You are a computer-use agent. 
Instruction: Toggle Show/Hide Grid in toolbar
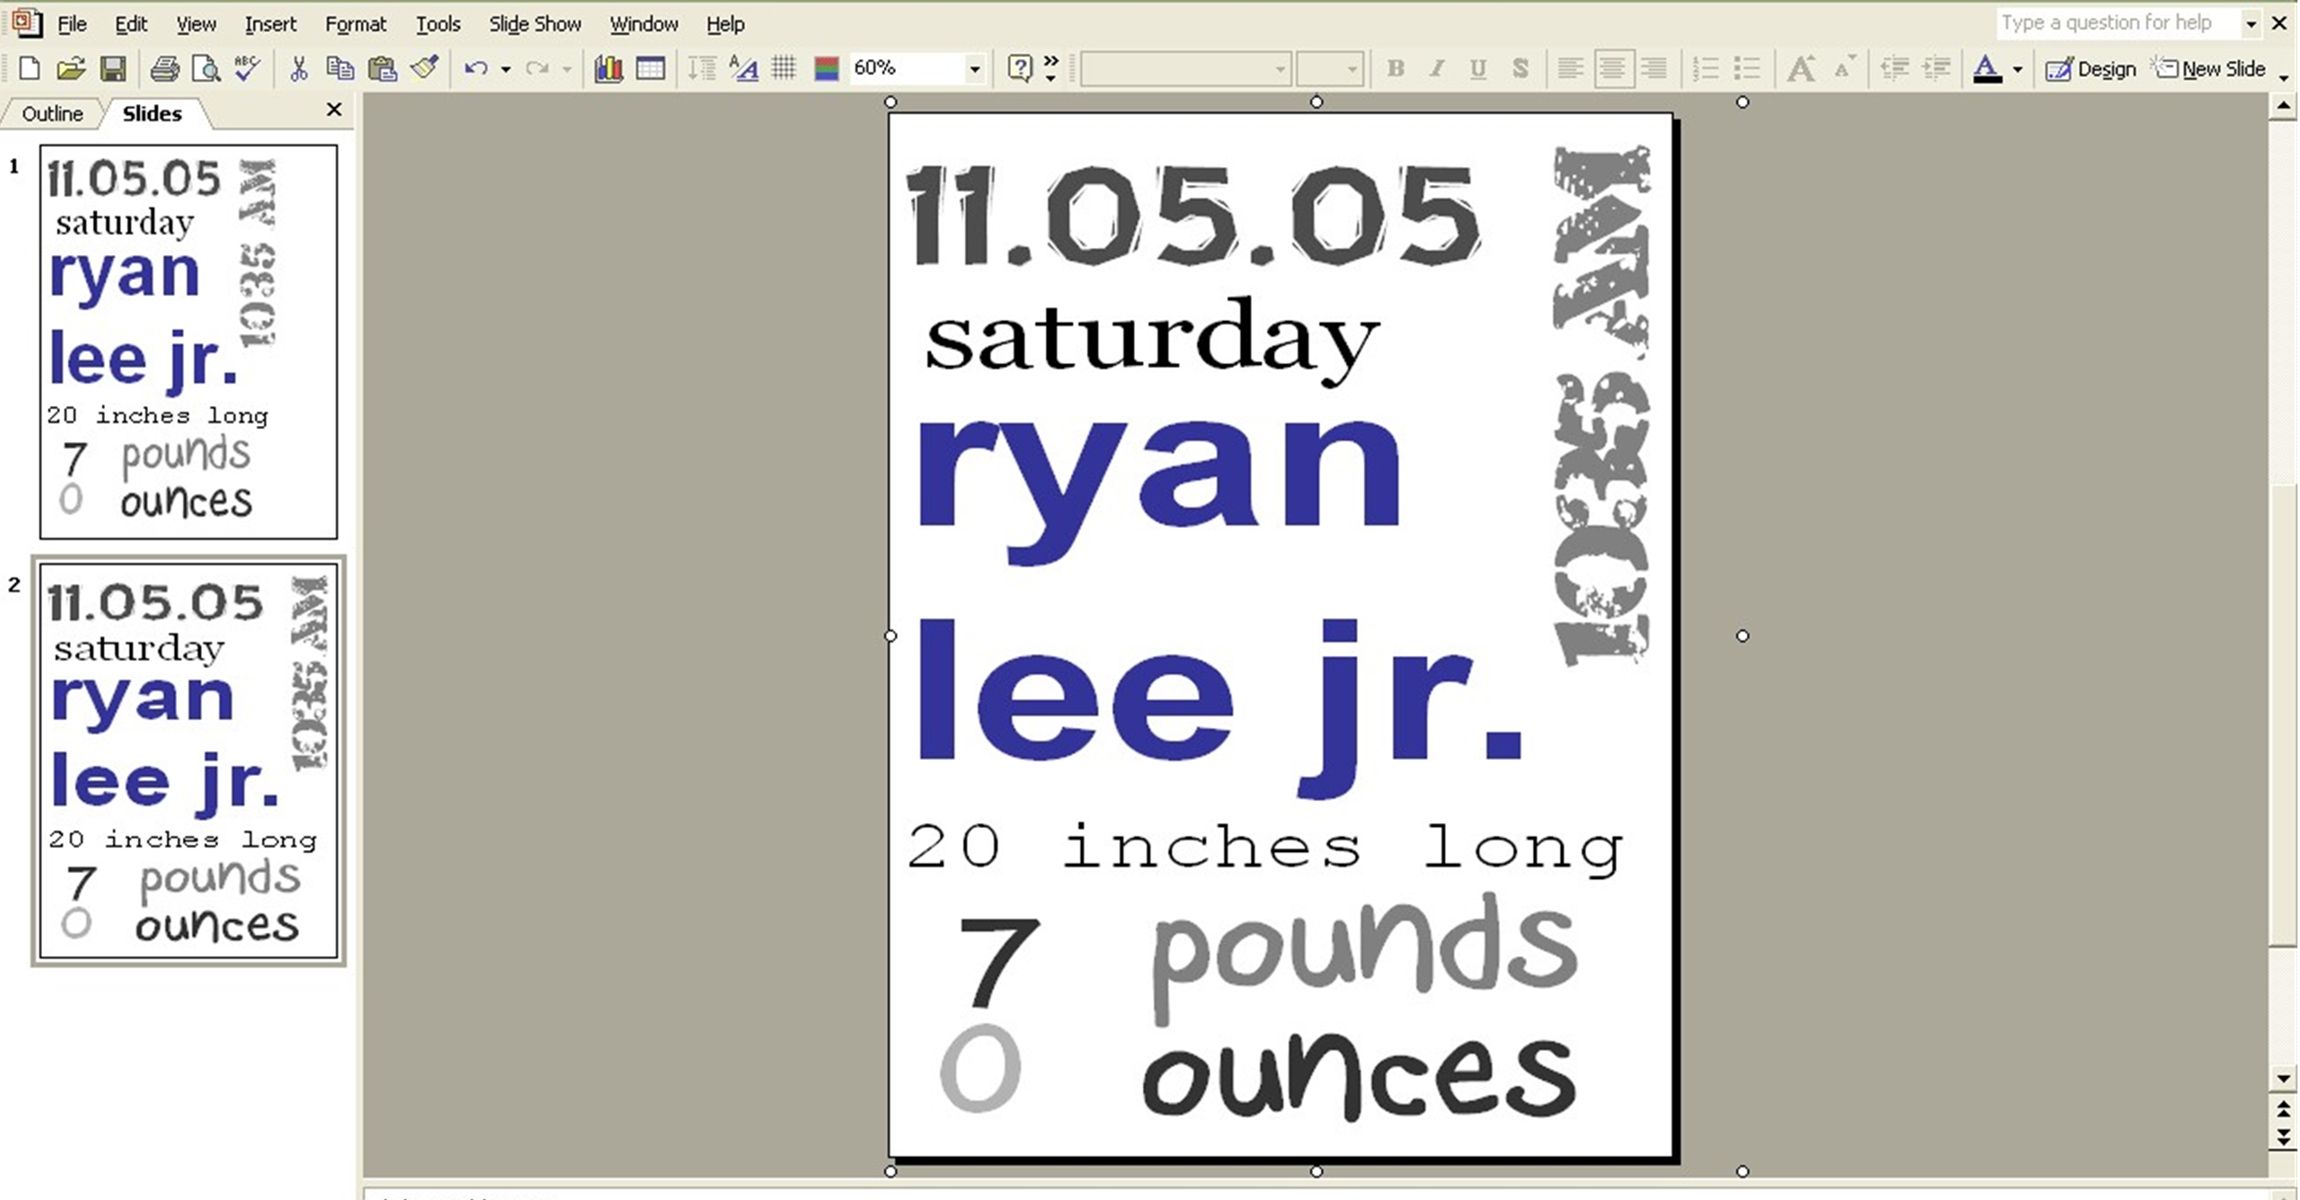pos(784,68)
